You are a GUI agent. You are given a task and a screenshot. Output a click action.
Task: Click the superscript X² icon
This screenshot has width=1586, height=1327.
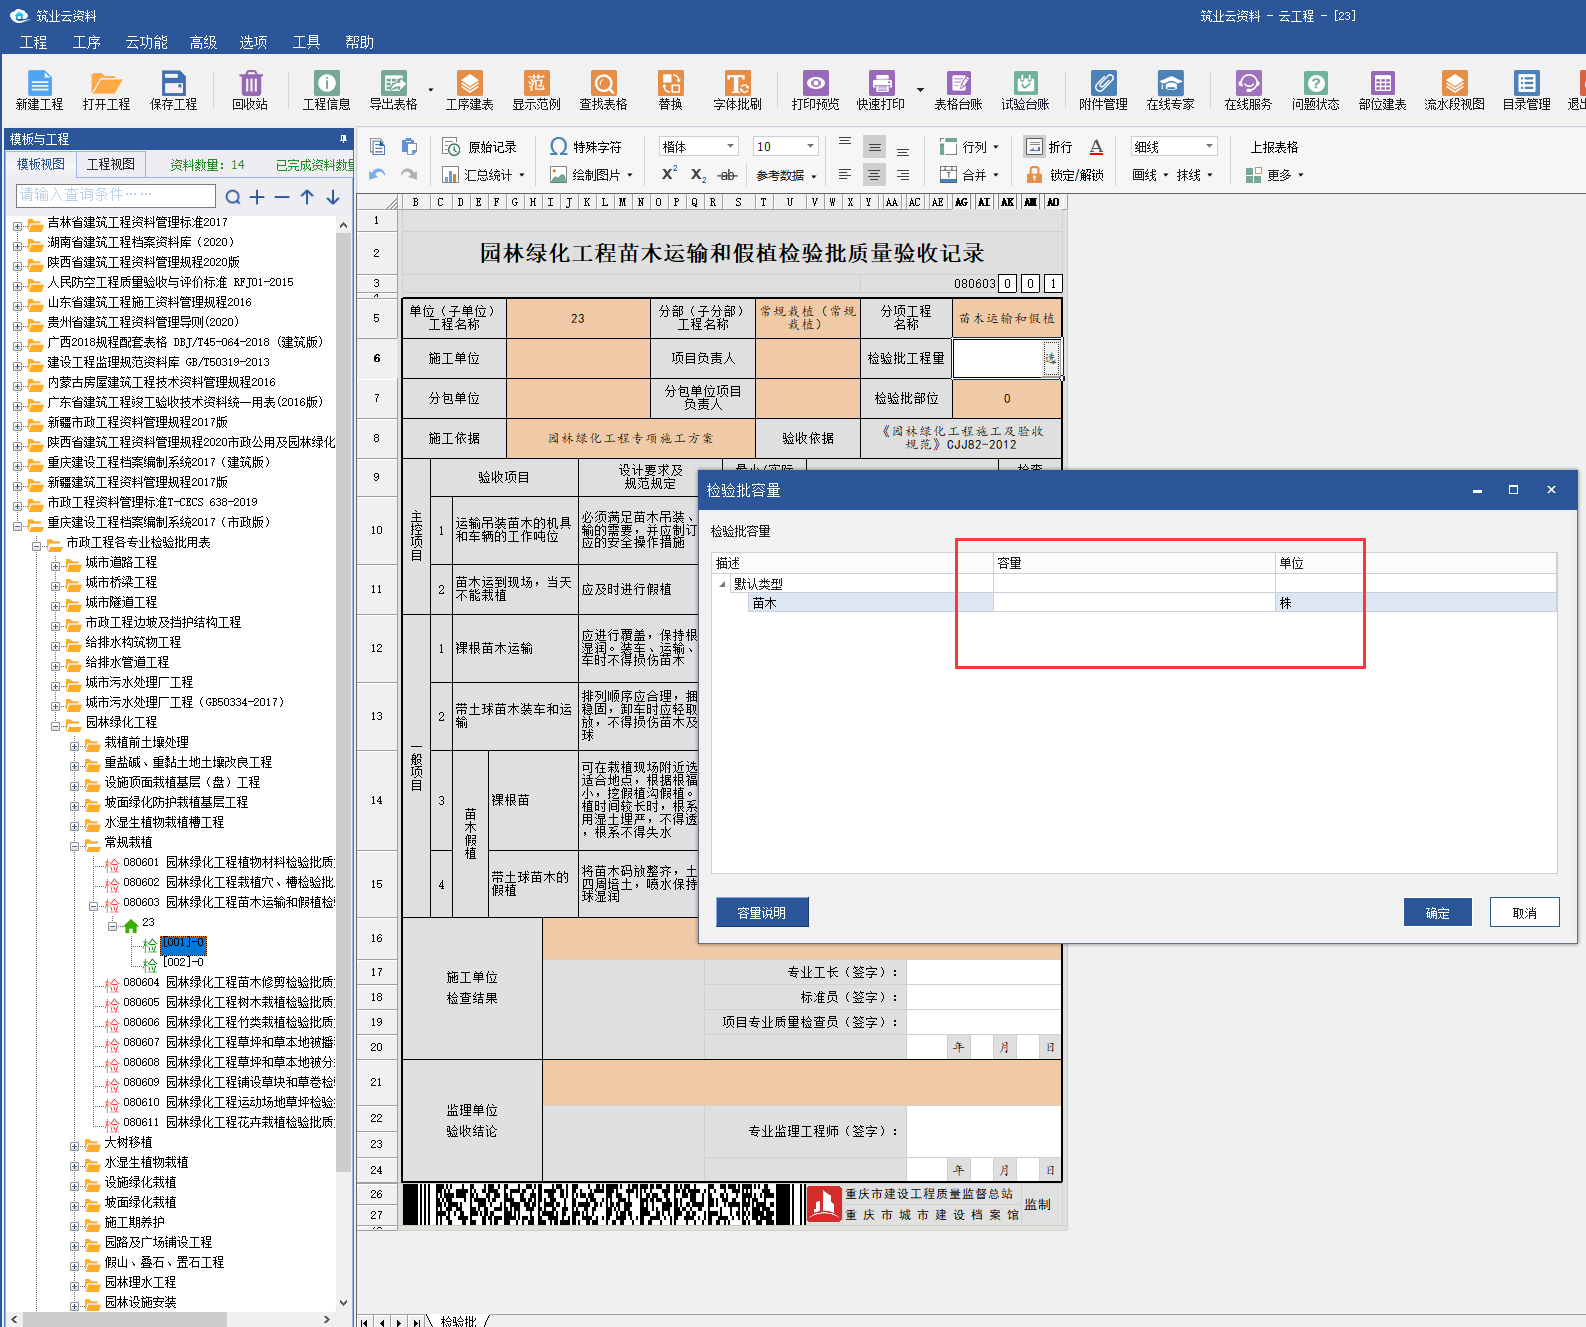click(x=669, y=174)
